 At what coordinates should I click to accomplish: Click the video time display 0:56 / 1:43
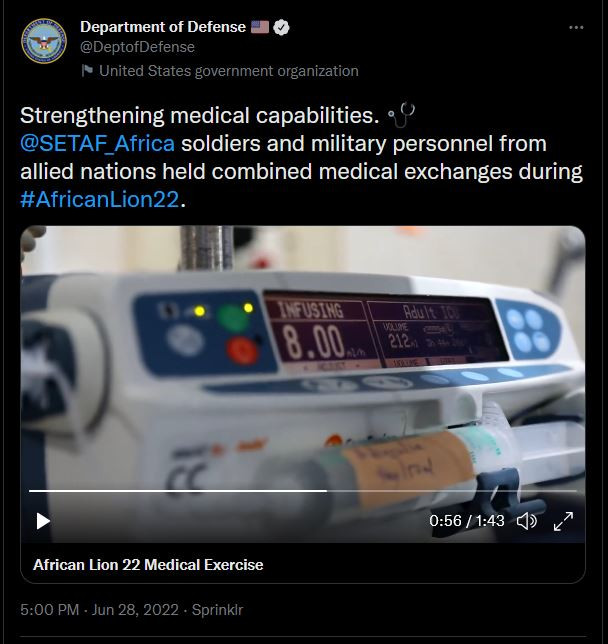(x=466, y=521)
